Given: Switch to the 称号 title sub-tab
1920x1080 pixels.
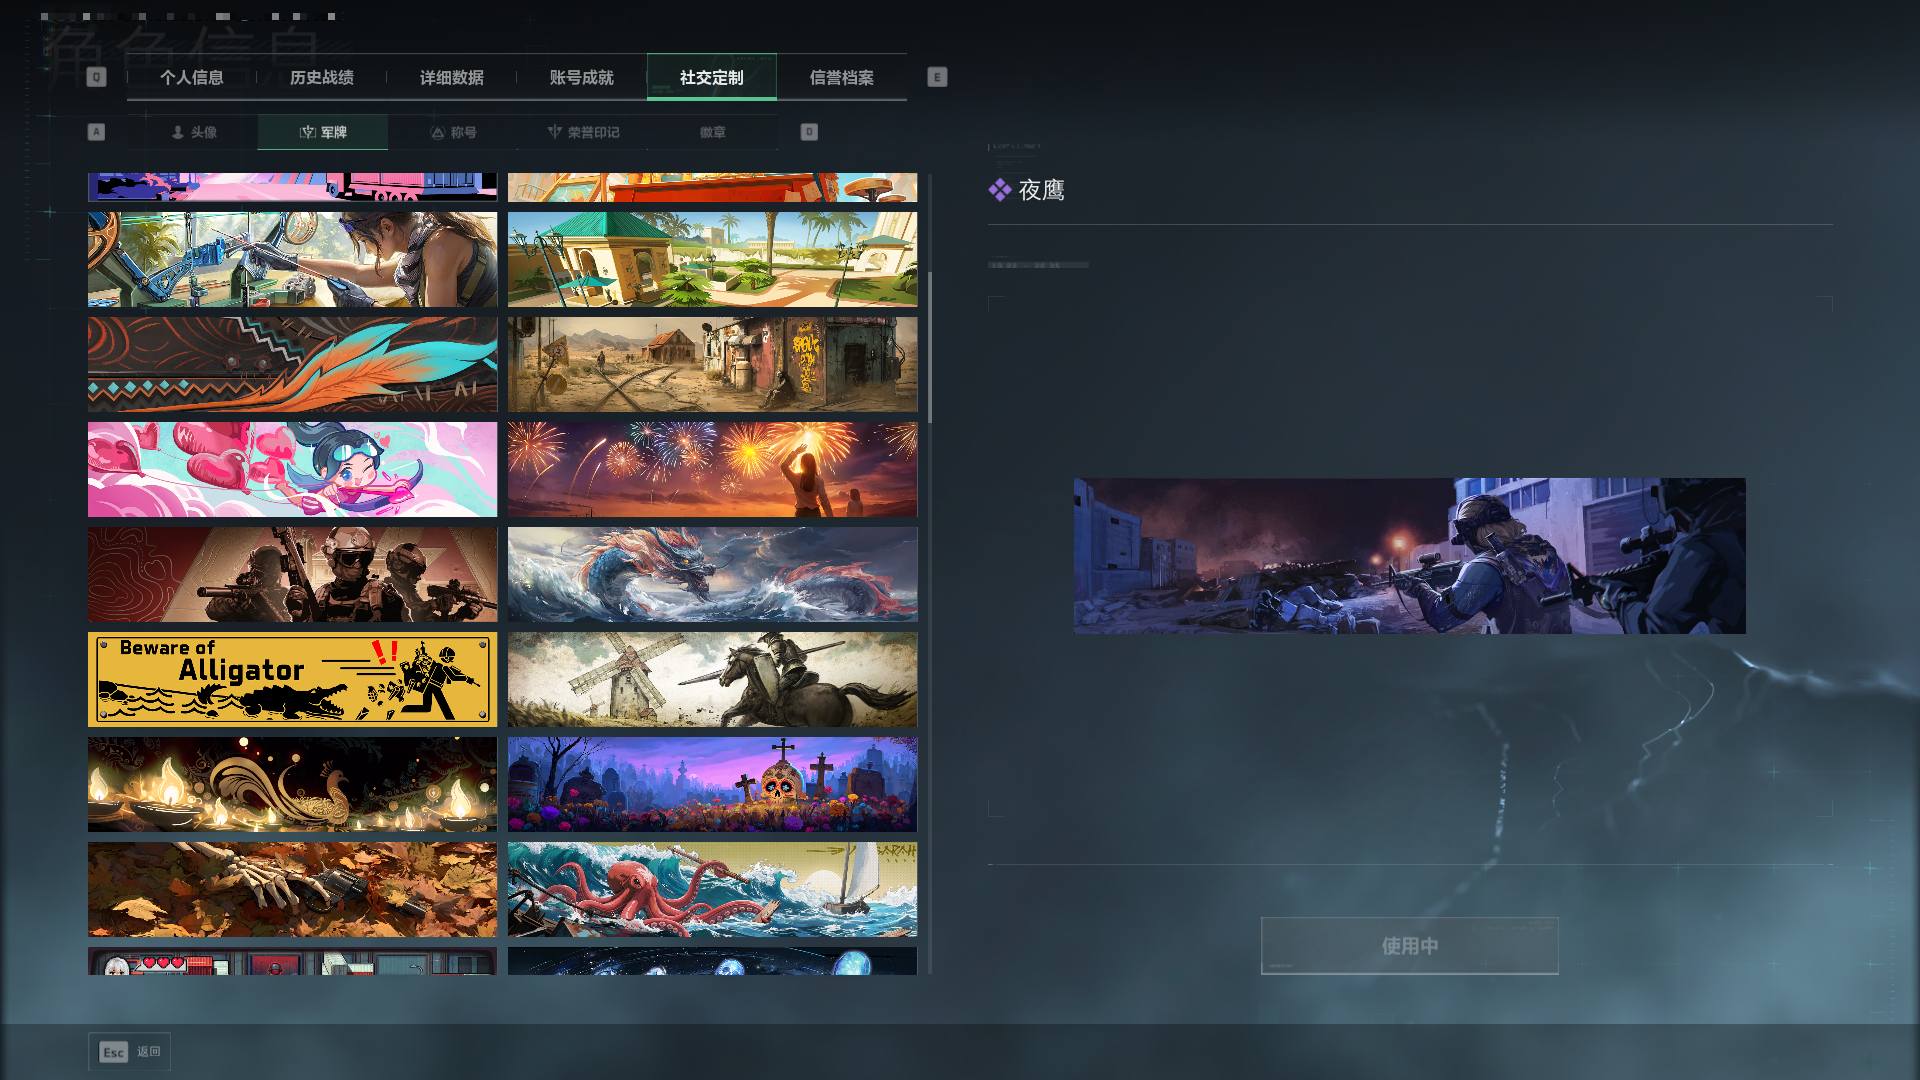Looking at the screenshot, I should (453, 132).
